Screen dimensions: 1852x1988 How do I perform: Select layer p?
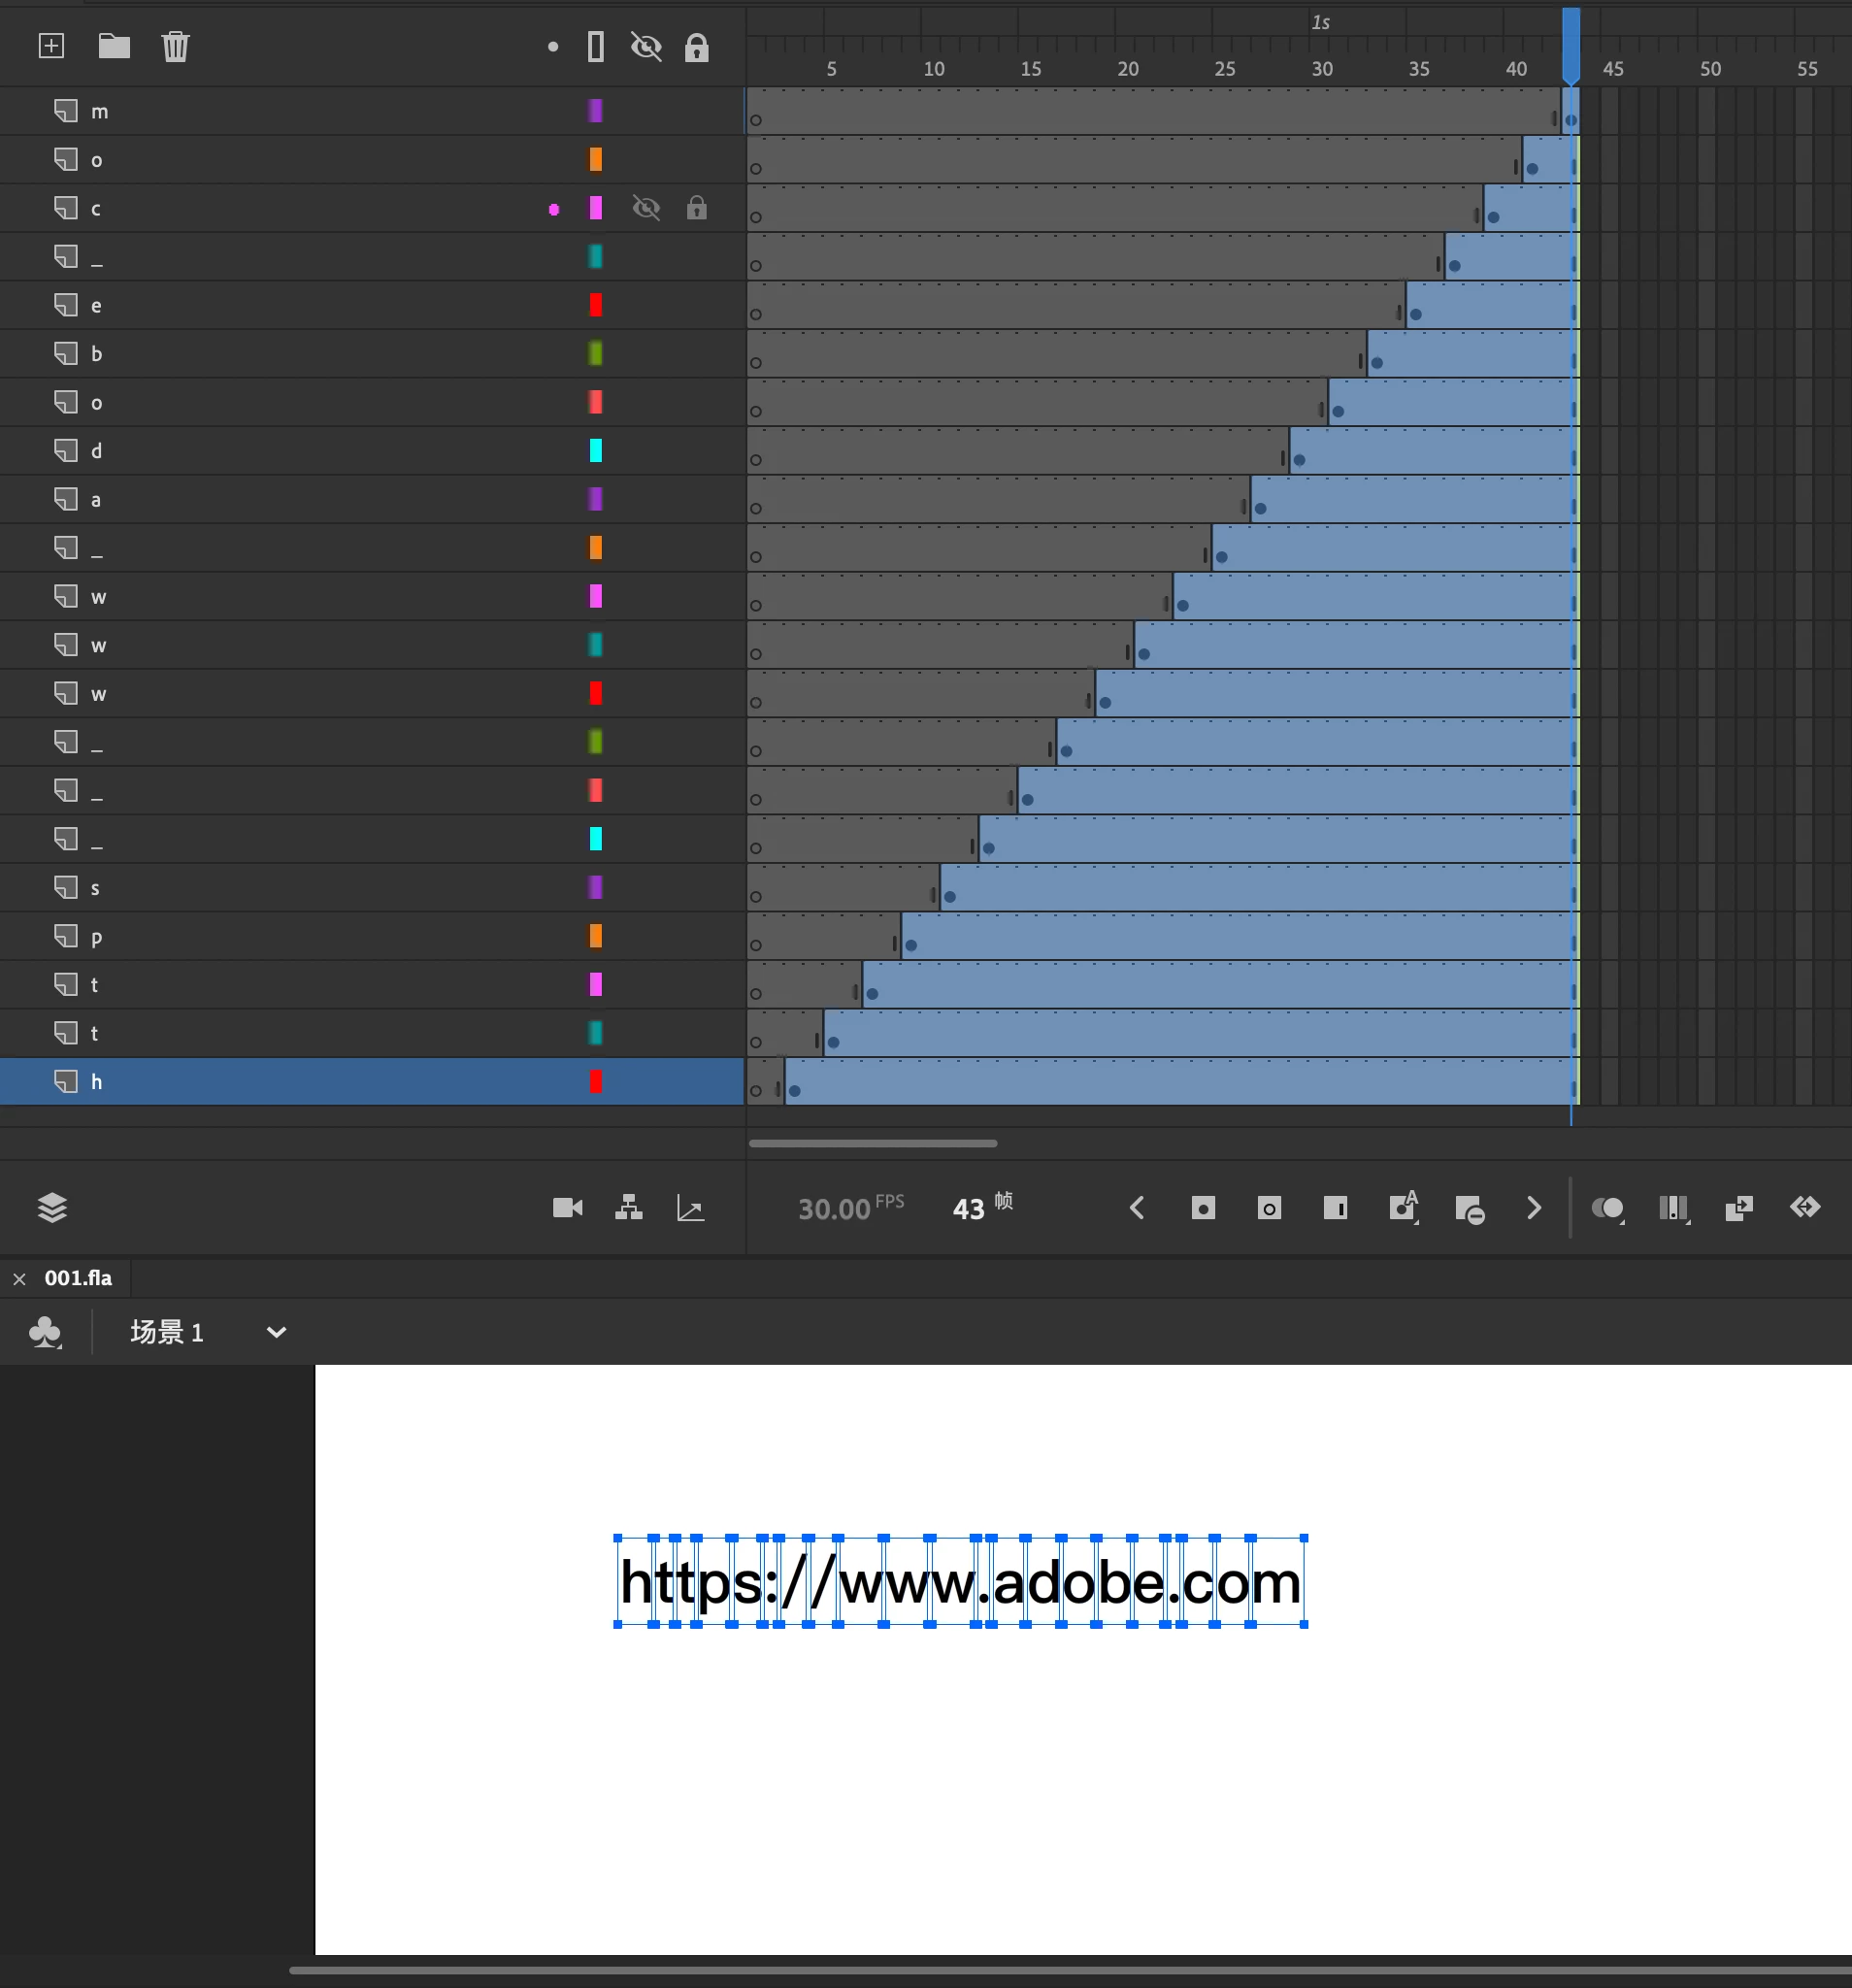[x=372, y=936]
